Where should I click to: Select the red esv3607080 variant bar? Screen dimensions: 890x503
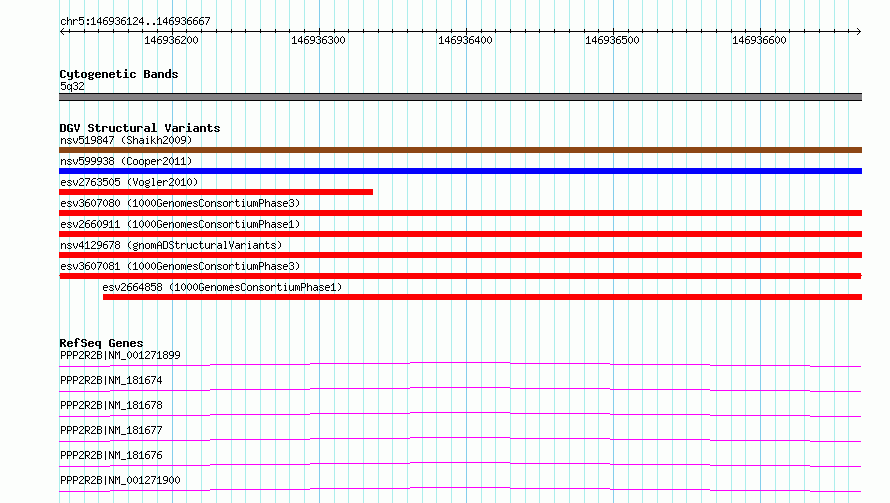(x=460, y=213)
